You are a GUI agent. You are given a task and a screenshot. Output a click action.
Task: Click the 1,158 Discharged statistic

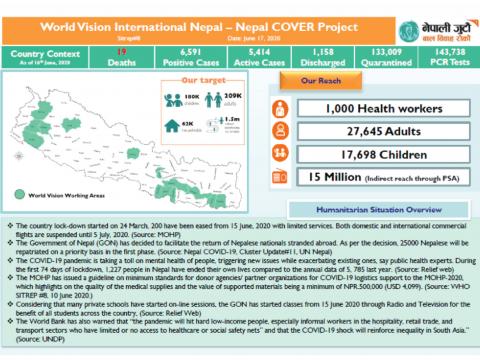[x=323, y=57]
